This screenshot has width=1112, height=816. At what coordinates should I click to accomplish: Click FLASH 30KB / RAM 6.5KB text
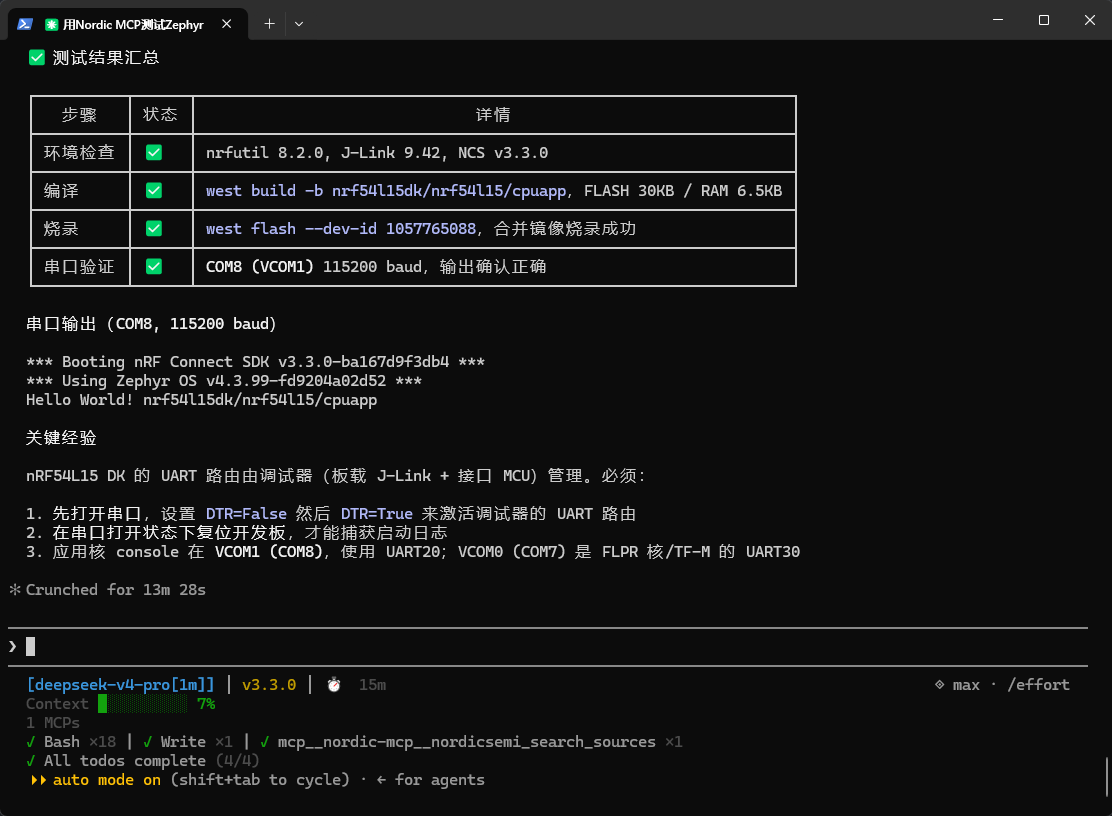coord(683,191)
